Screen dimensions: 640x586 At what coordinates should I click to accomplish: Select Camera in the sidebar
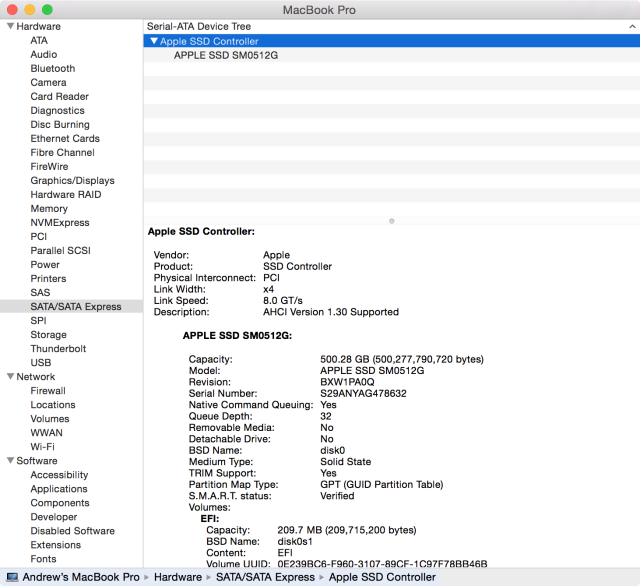[48, 82]
